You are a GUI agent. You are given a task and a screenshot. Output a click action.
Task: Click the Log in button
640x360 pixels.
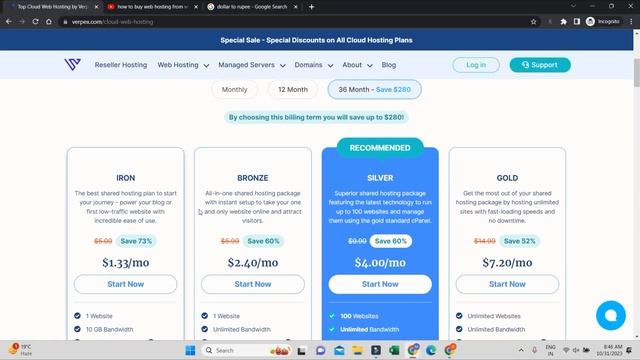[476, 65]
